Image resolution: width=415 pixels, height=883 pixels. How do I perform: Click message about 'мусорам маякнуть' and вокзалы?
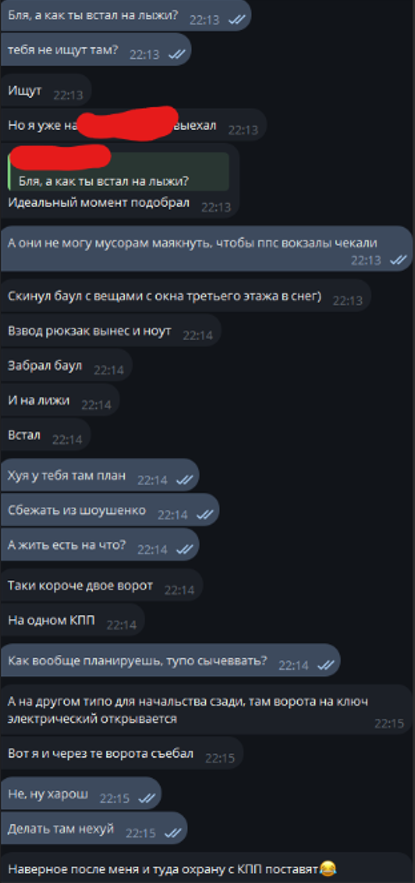click(x=207, y=249)
